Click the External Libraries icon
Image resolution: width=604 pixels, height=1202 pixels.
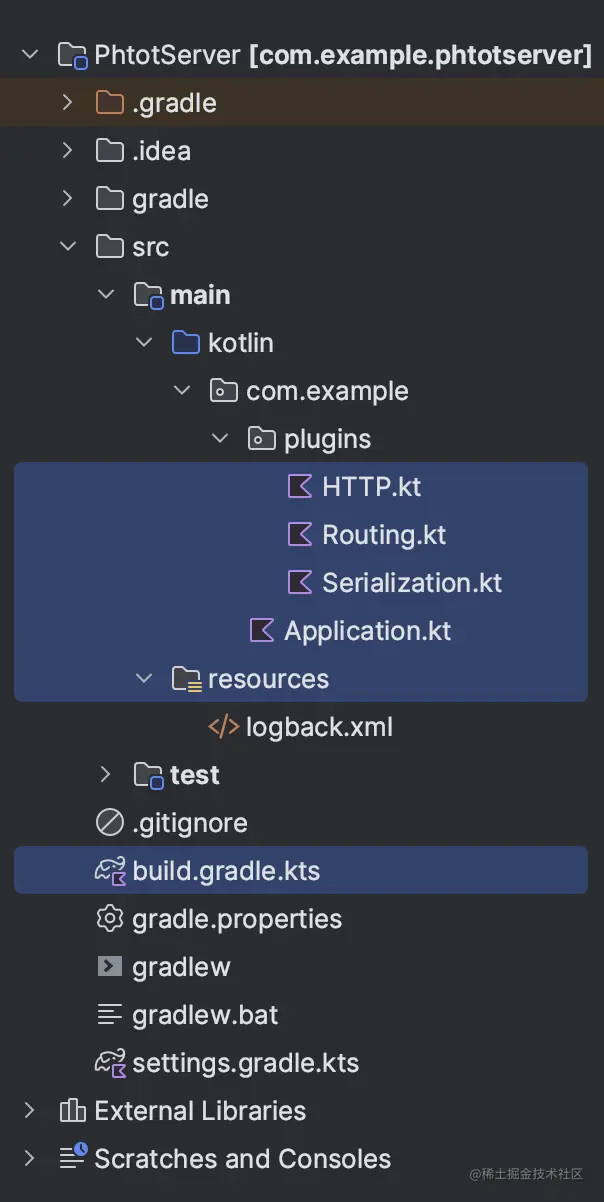[72, 1111]
